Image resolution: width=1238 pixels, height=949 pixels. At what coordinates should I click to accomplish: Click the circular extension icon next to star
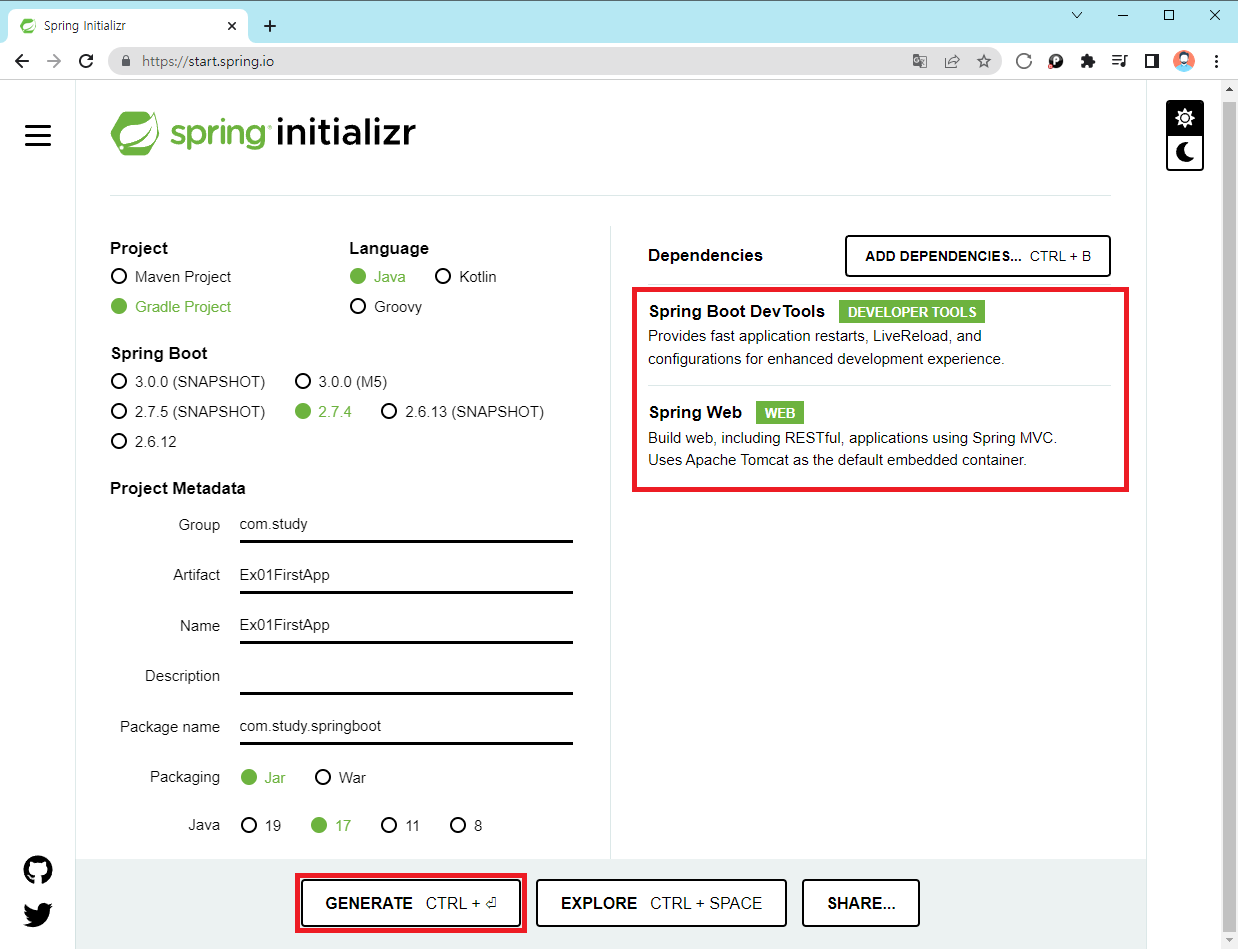click(1023, 61)
